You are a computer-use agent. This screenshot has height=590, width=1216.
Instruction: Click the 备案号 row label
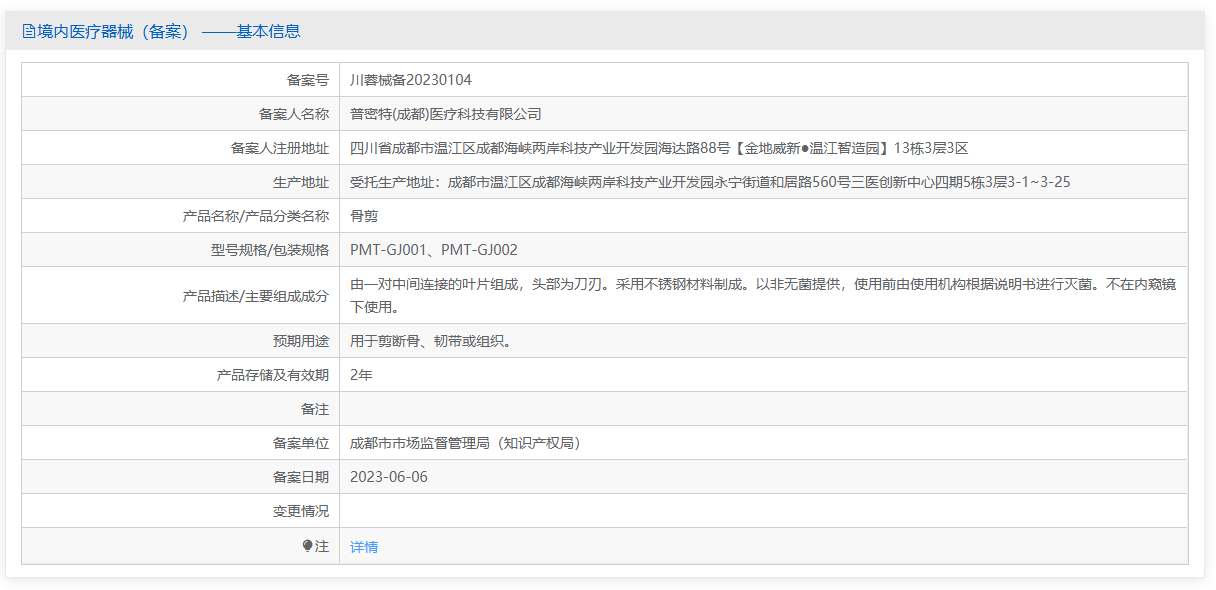coord(308,80)
